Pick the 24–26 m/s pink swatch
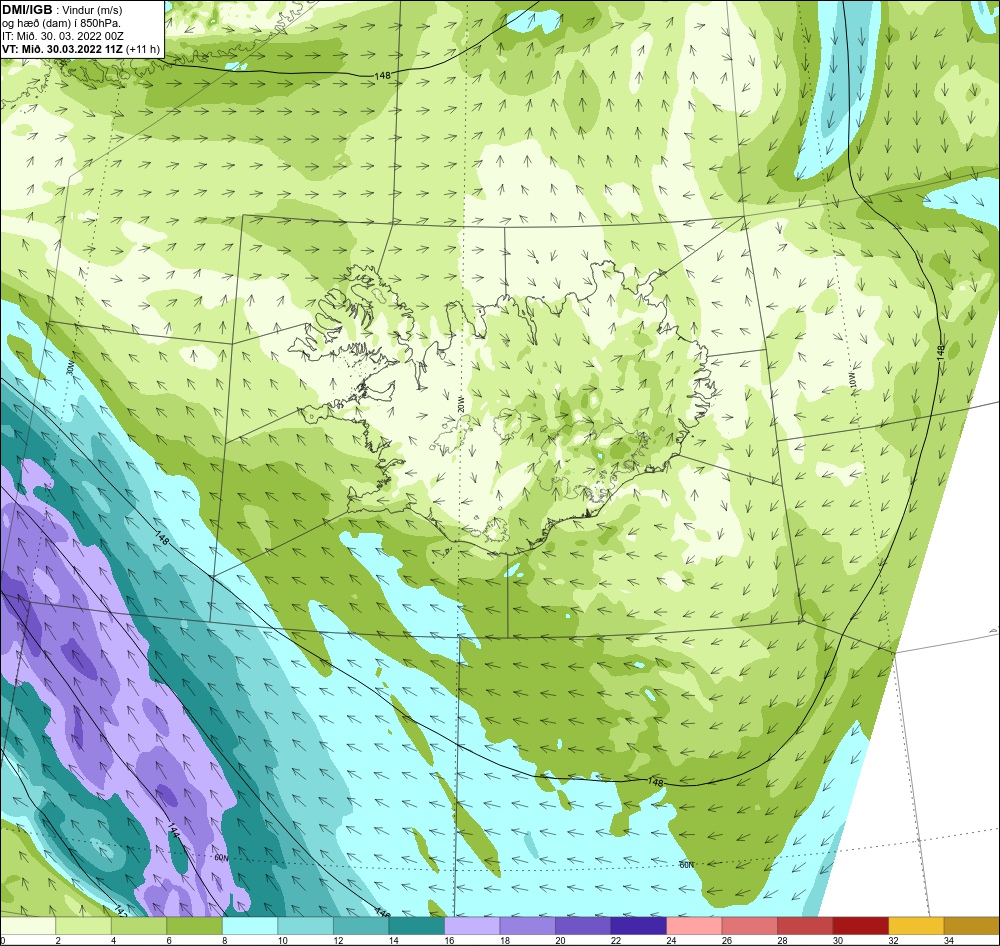The width and height of the screenshot is (1000, 946). (x=694, y=926)
